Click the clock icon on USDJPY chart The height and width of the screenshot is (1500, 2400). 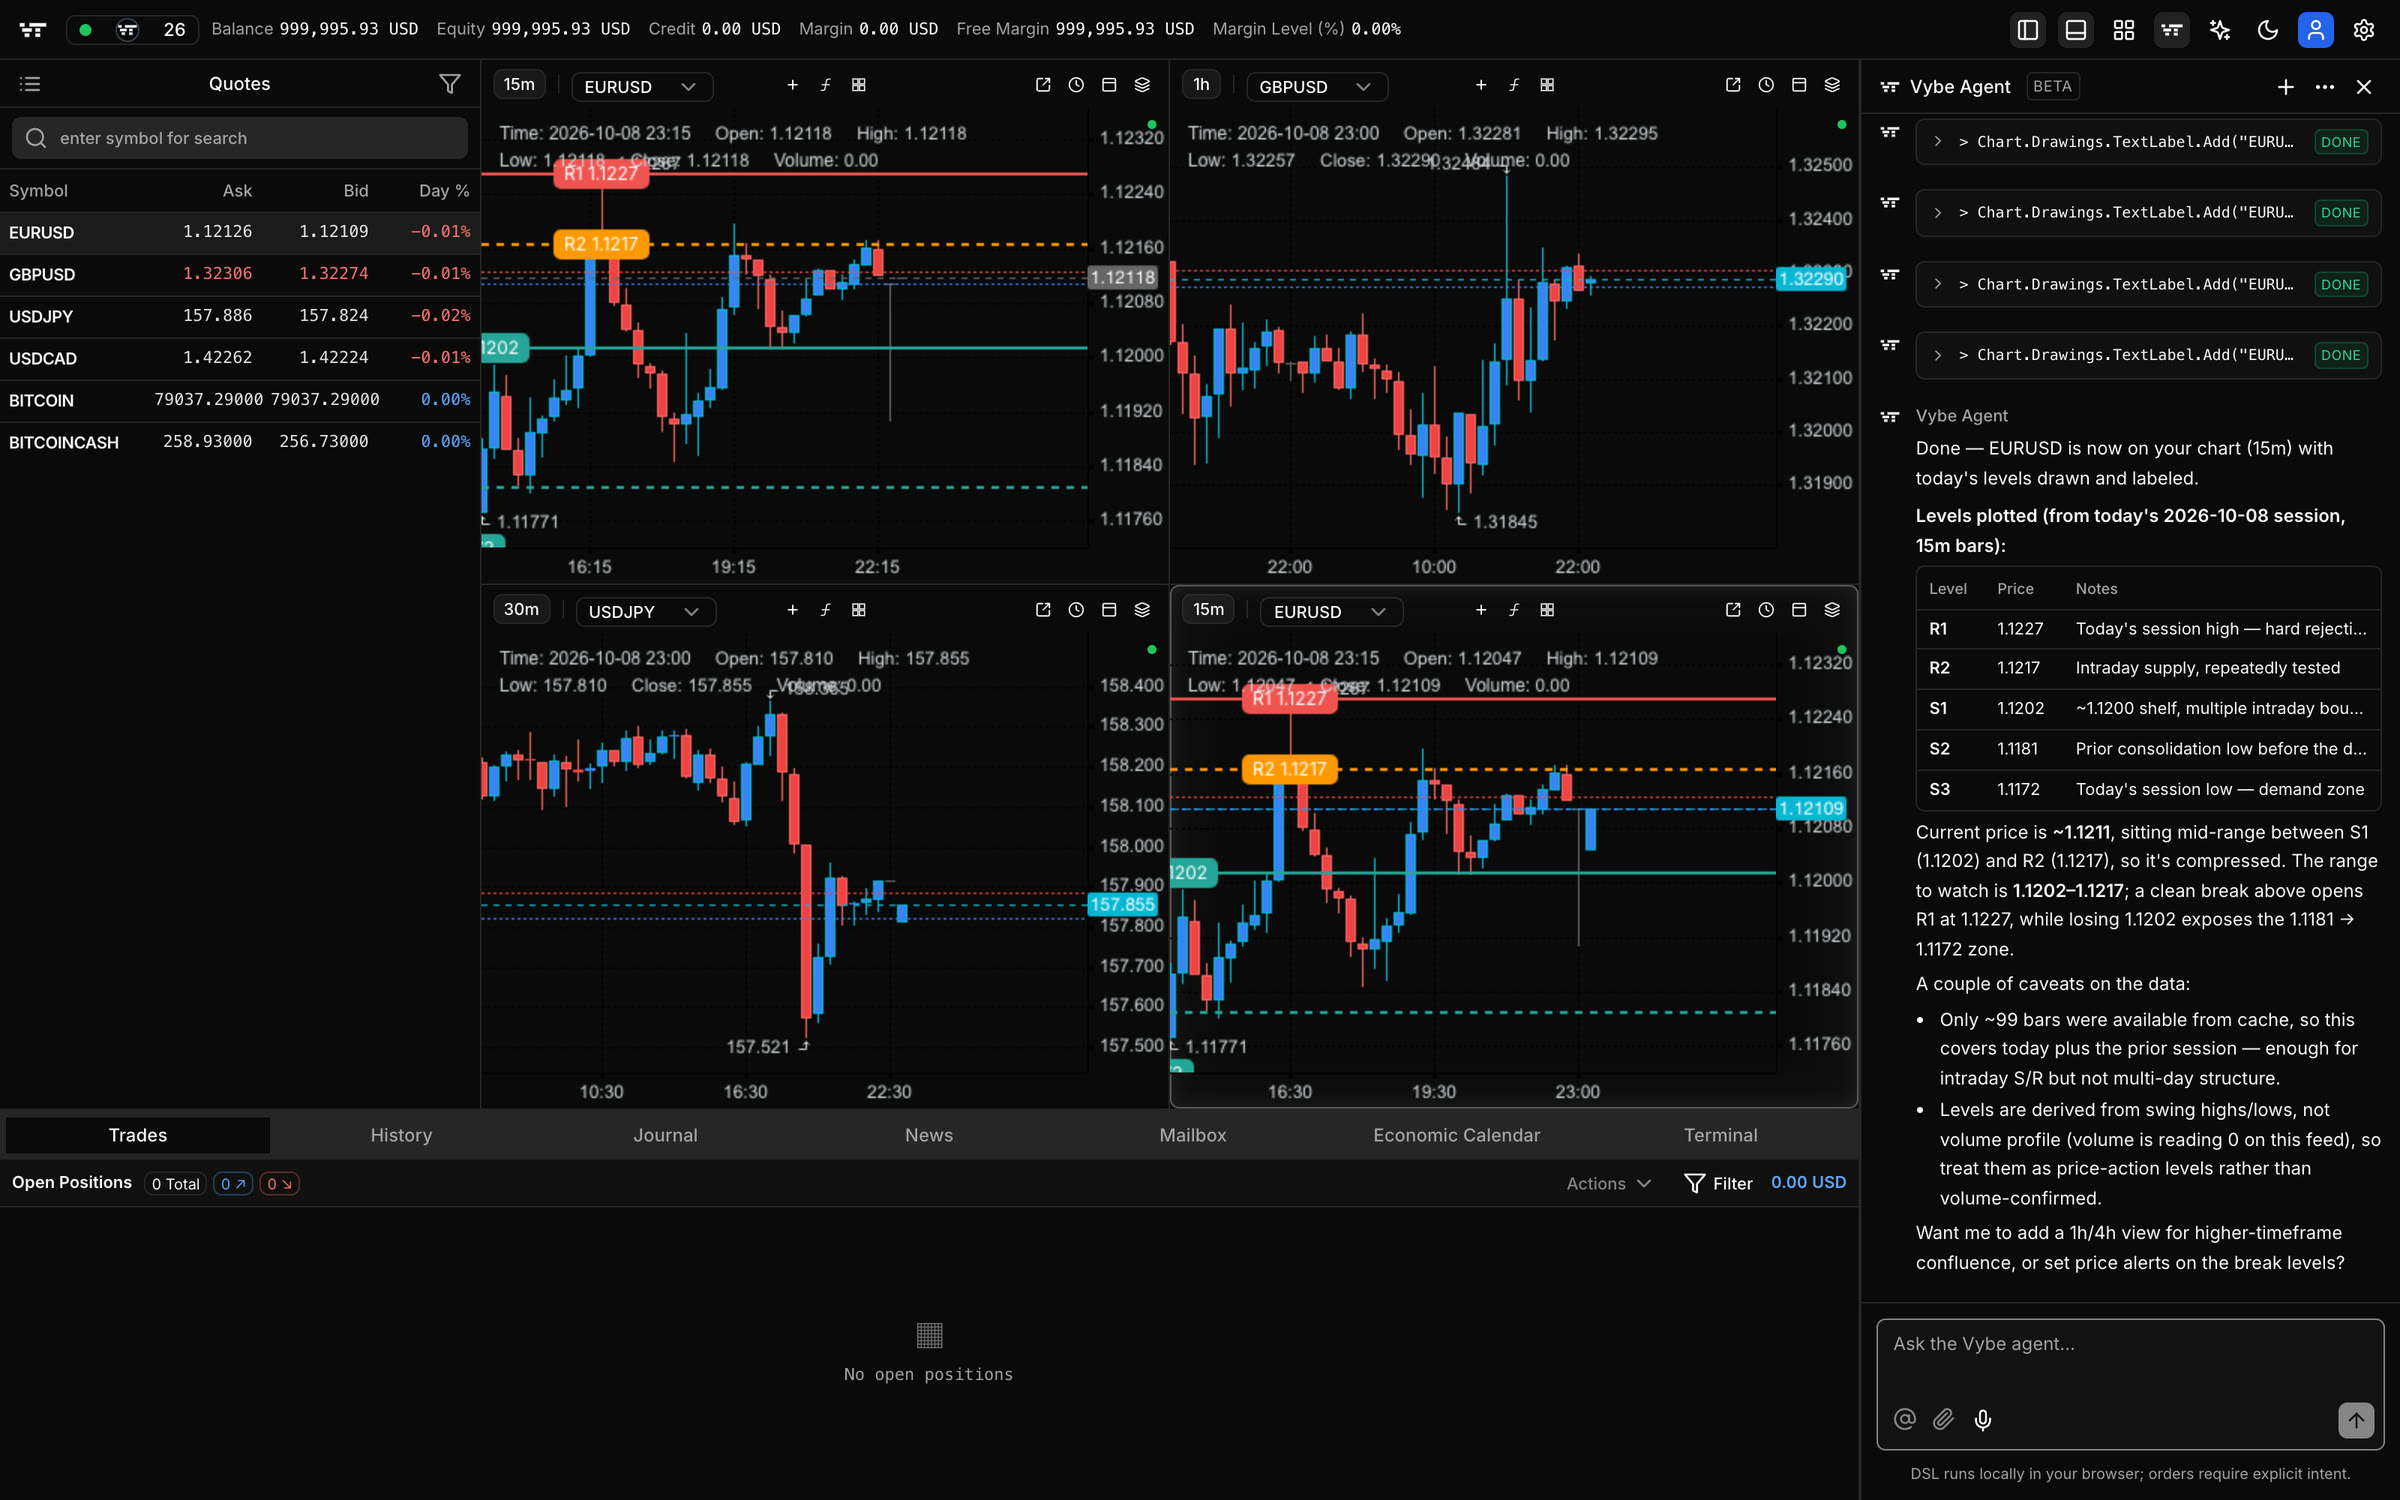tap(1076, 610)
